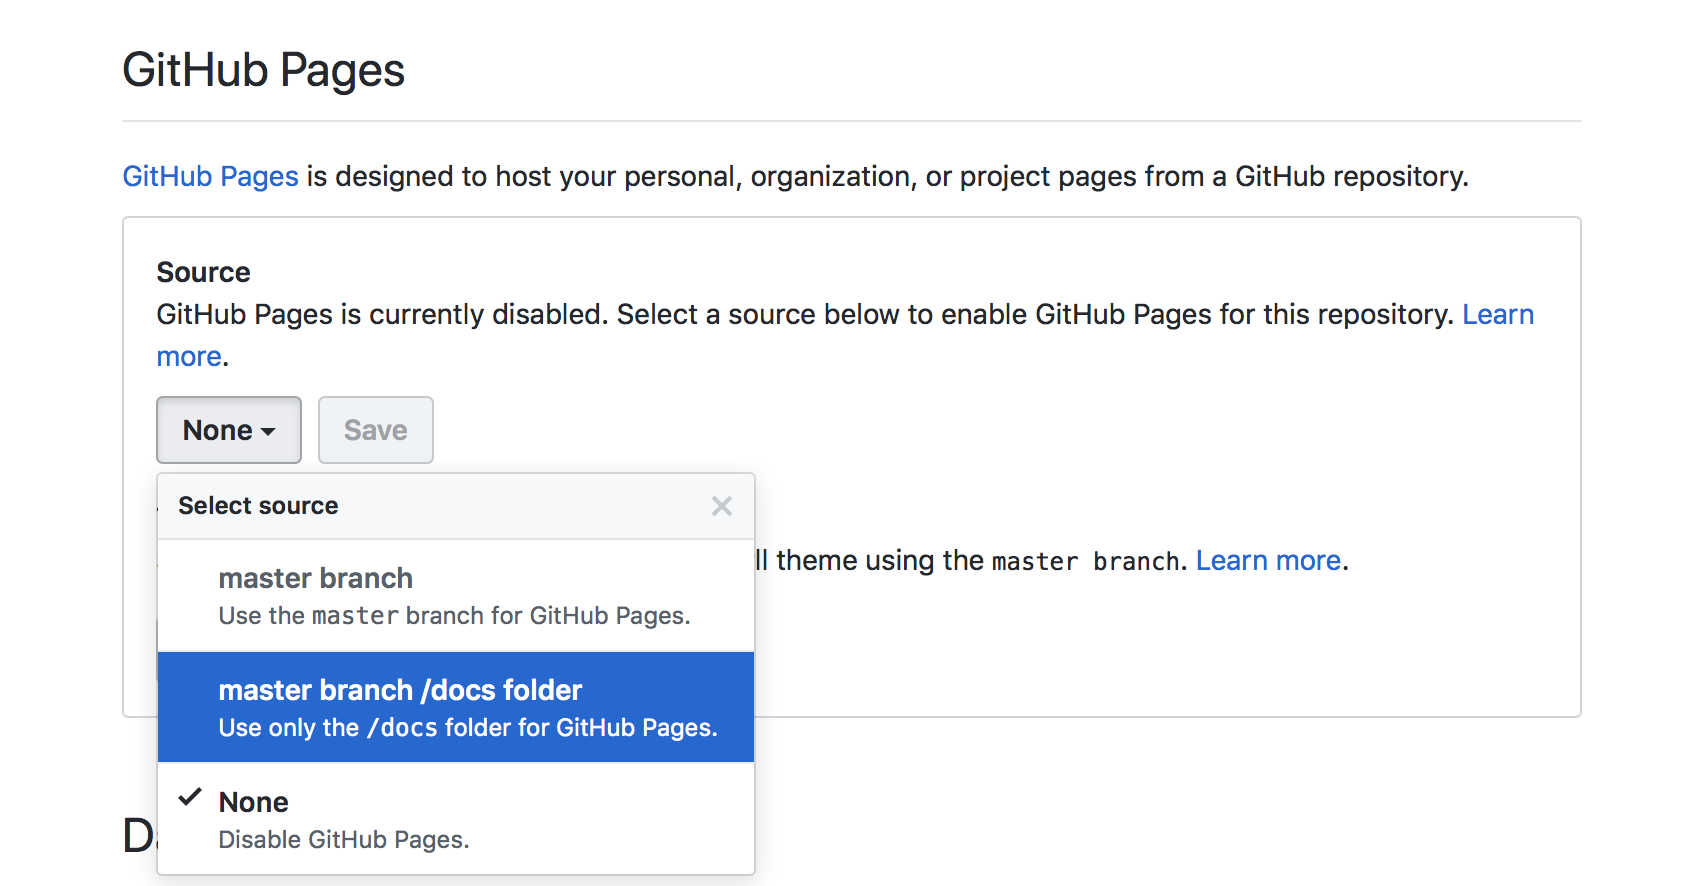Image resolution: width=1690 pixels, height=886 pixels.
Task: Click "Use only the /docs folder" description
Action: pos(468,728)
